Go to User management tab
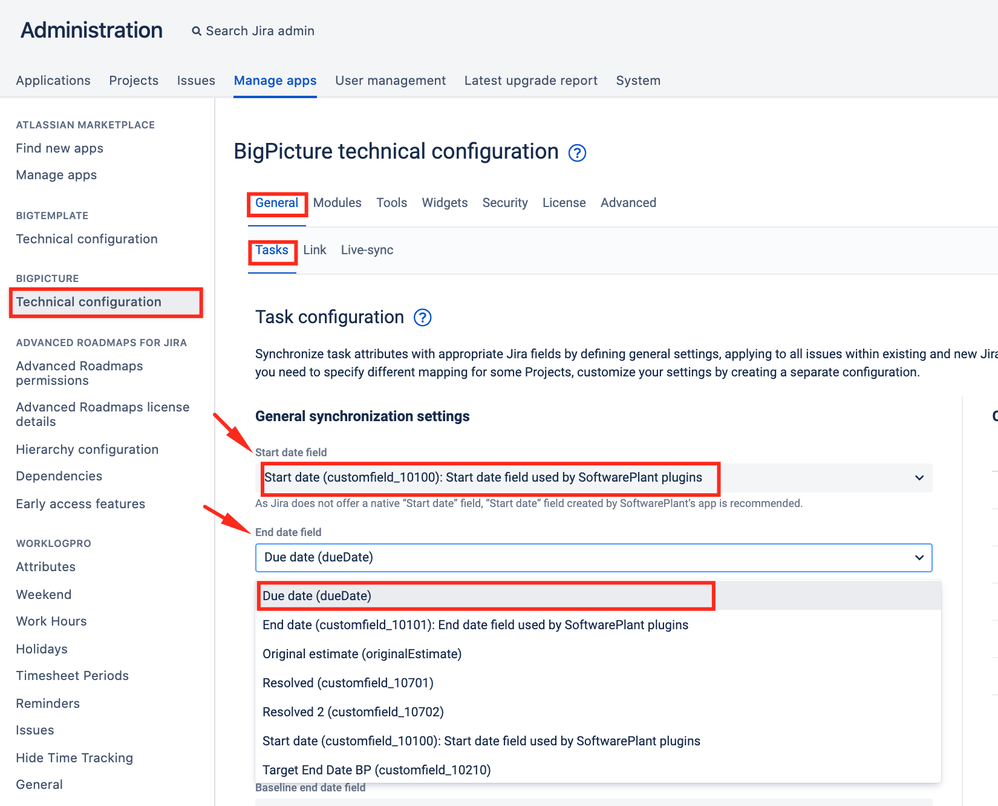 click(x=390, y=80)
